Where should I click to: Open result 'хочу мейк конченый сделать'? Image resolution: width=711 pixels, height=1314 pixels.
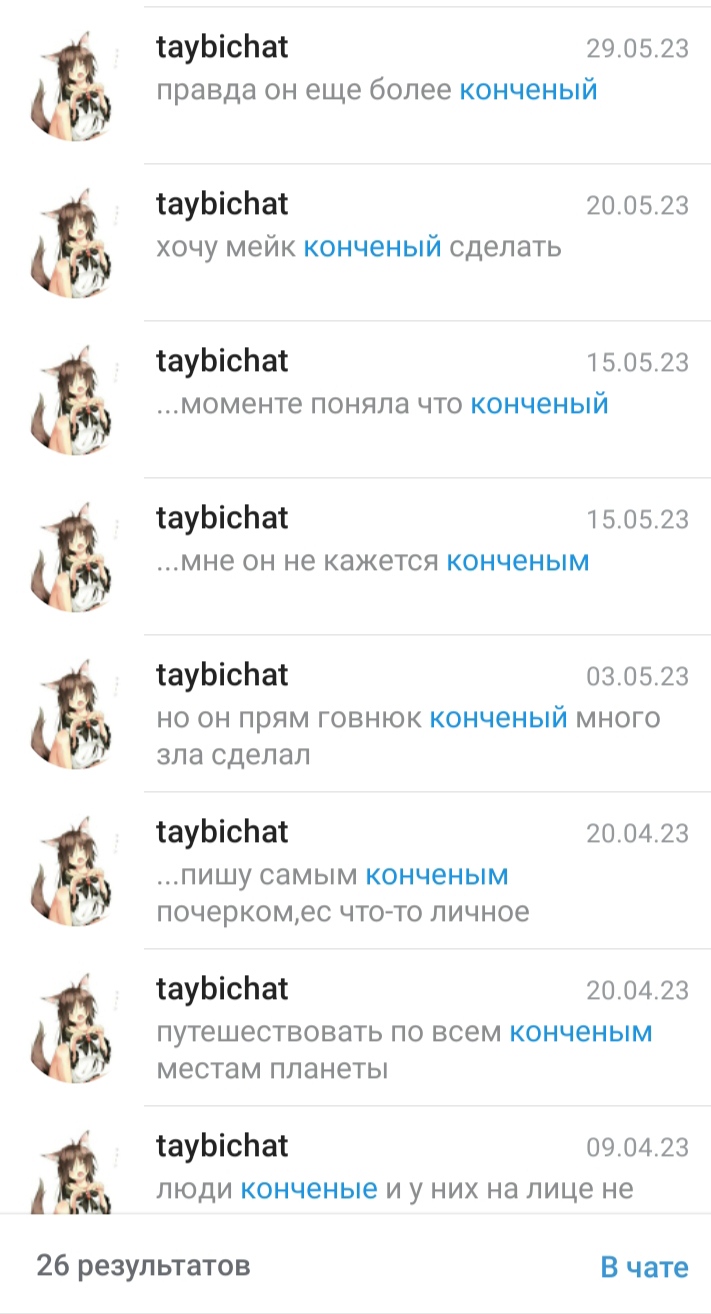355,242
